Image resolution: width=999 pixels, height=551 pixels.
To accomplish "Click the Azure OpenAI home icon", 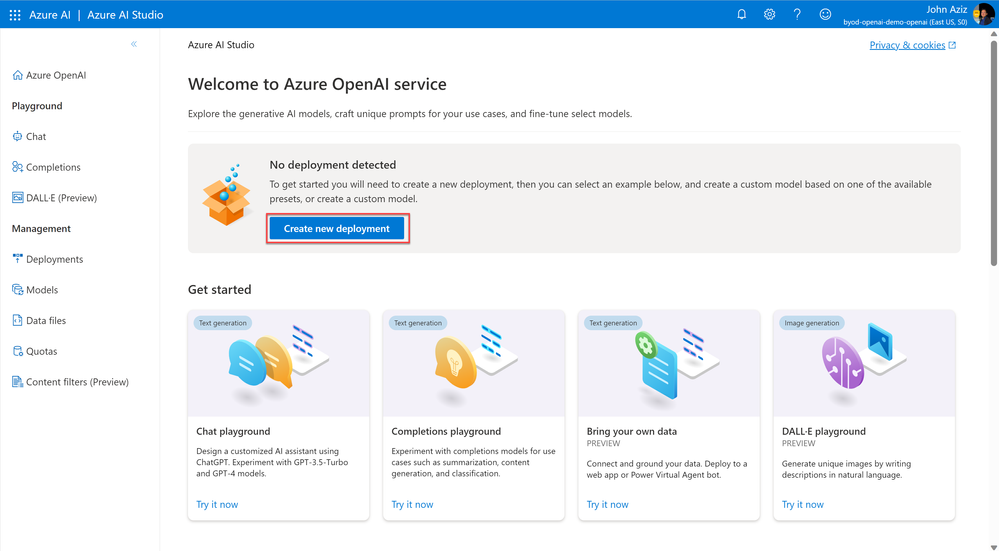I will coord(17,75).
